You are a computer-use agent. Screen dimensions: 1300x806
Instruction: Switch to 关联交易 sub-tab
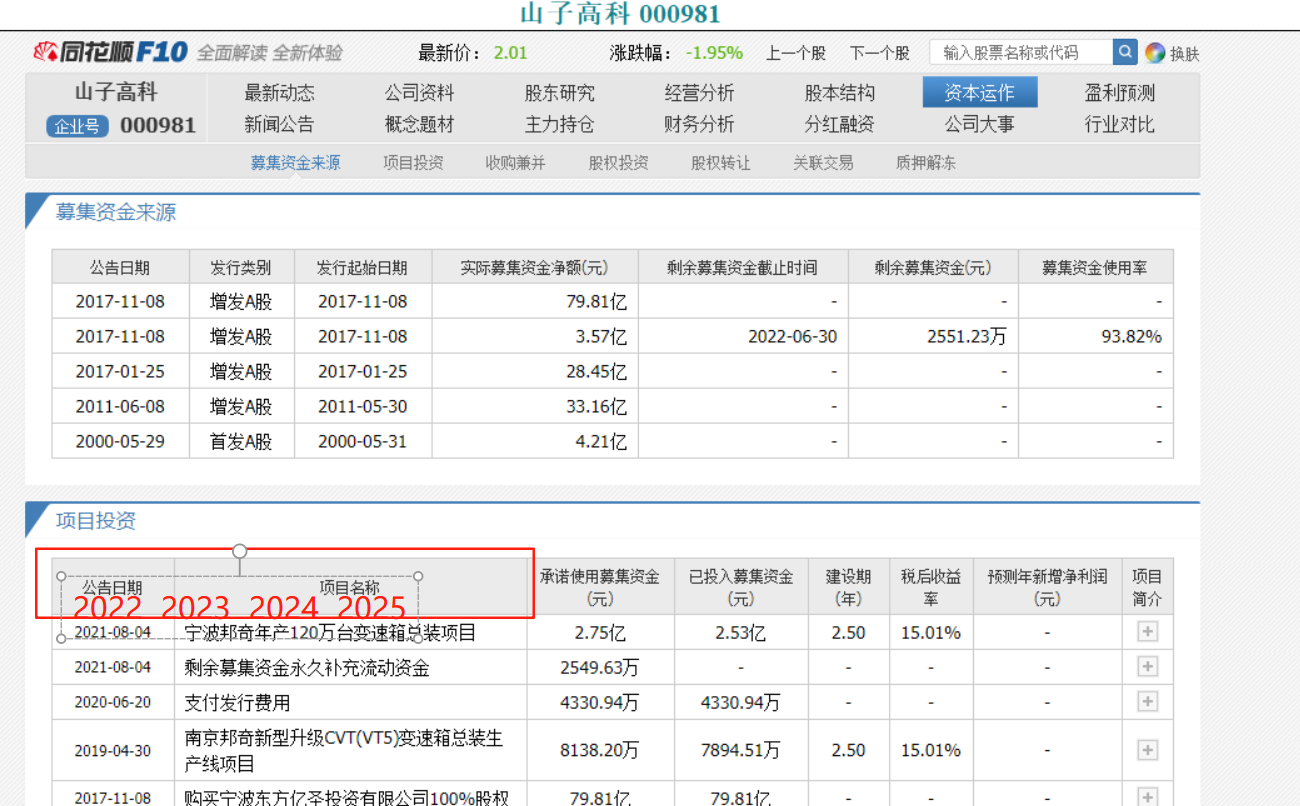(823, 162)
